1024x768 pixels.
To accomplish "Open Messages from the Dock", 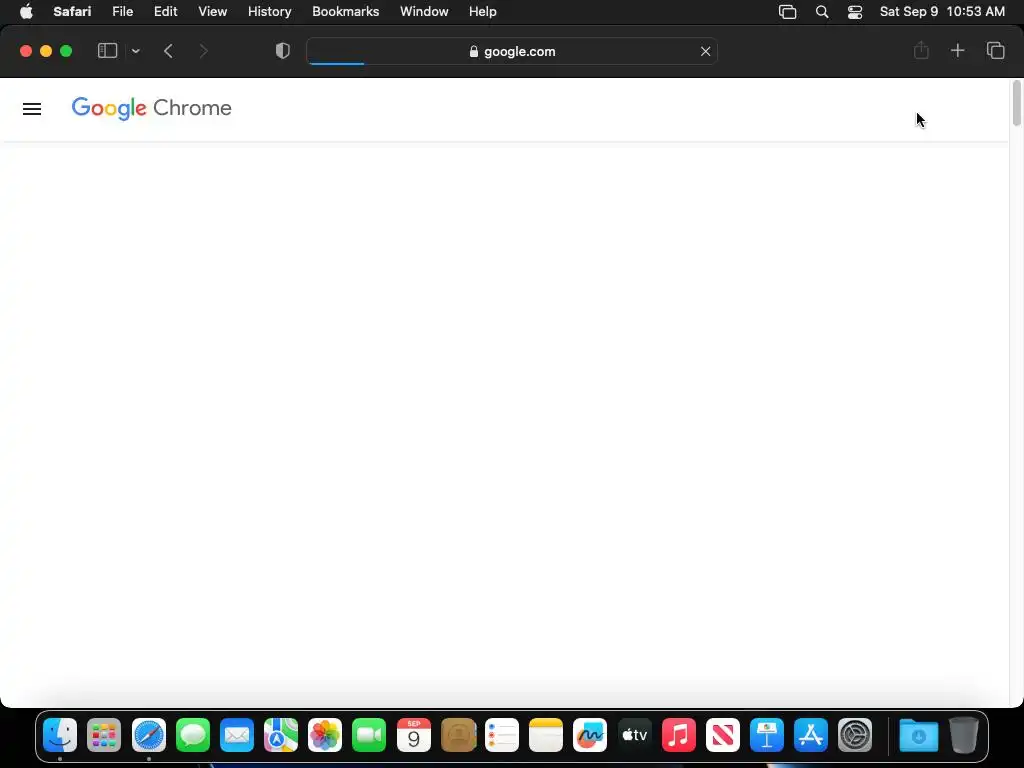I will [193, 735].
